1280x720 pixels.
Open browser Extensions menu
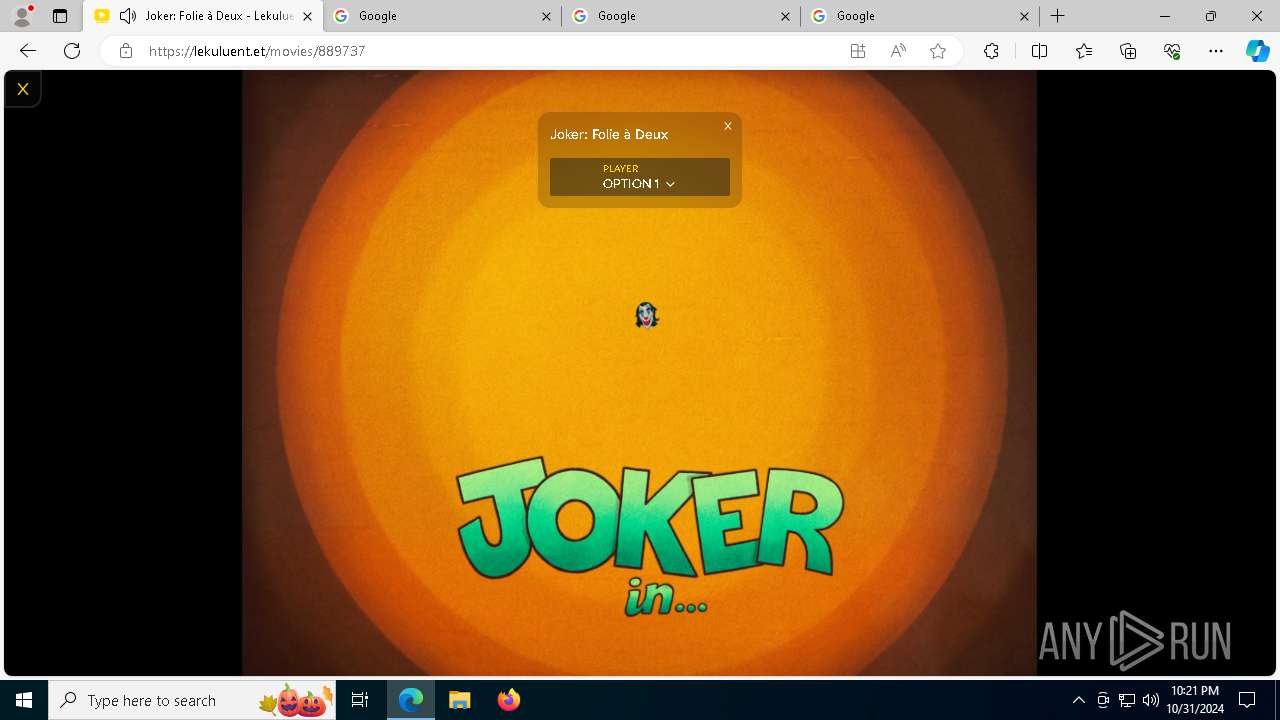(991, 51)
